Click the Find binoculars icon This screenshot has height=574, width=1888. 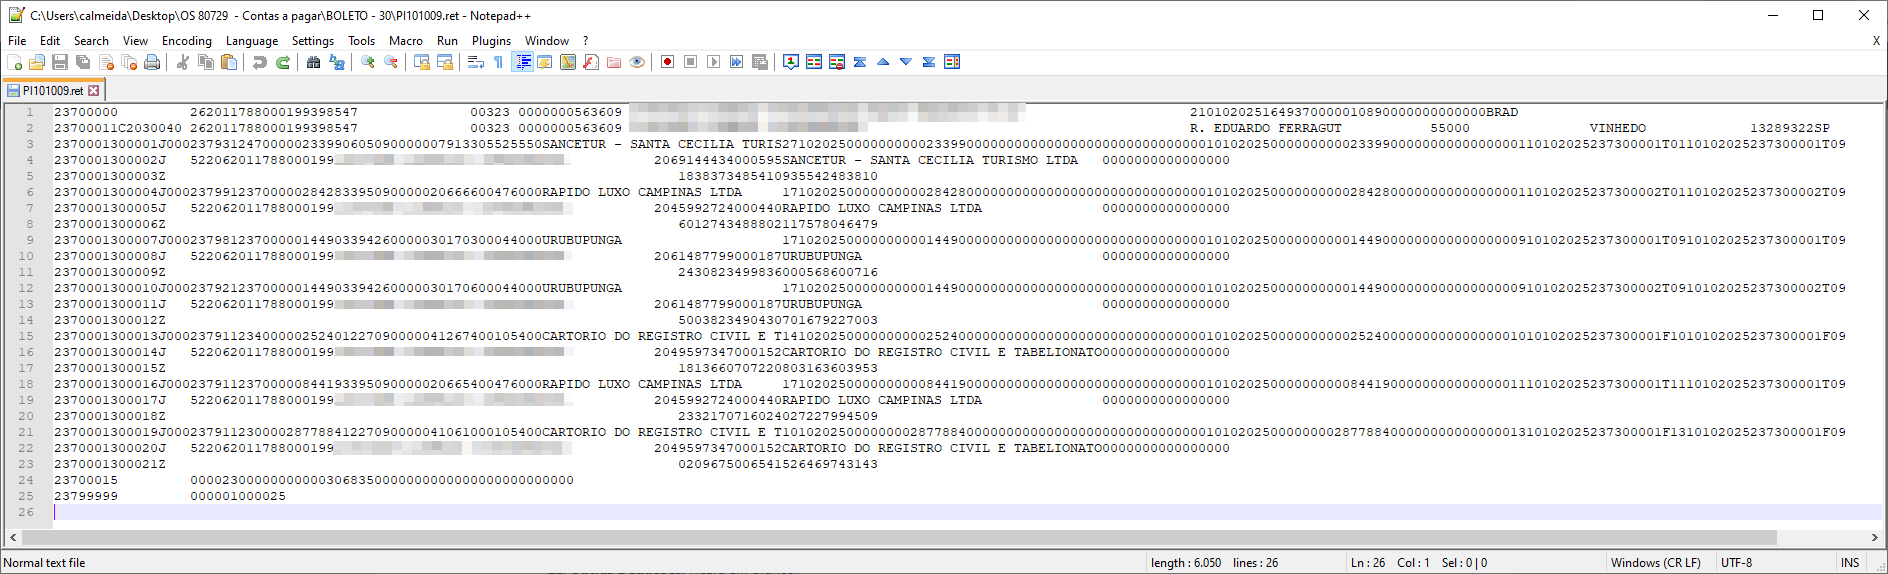pyautogui.click(x=313, y=62)
